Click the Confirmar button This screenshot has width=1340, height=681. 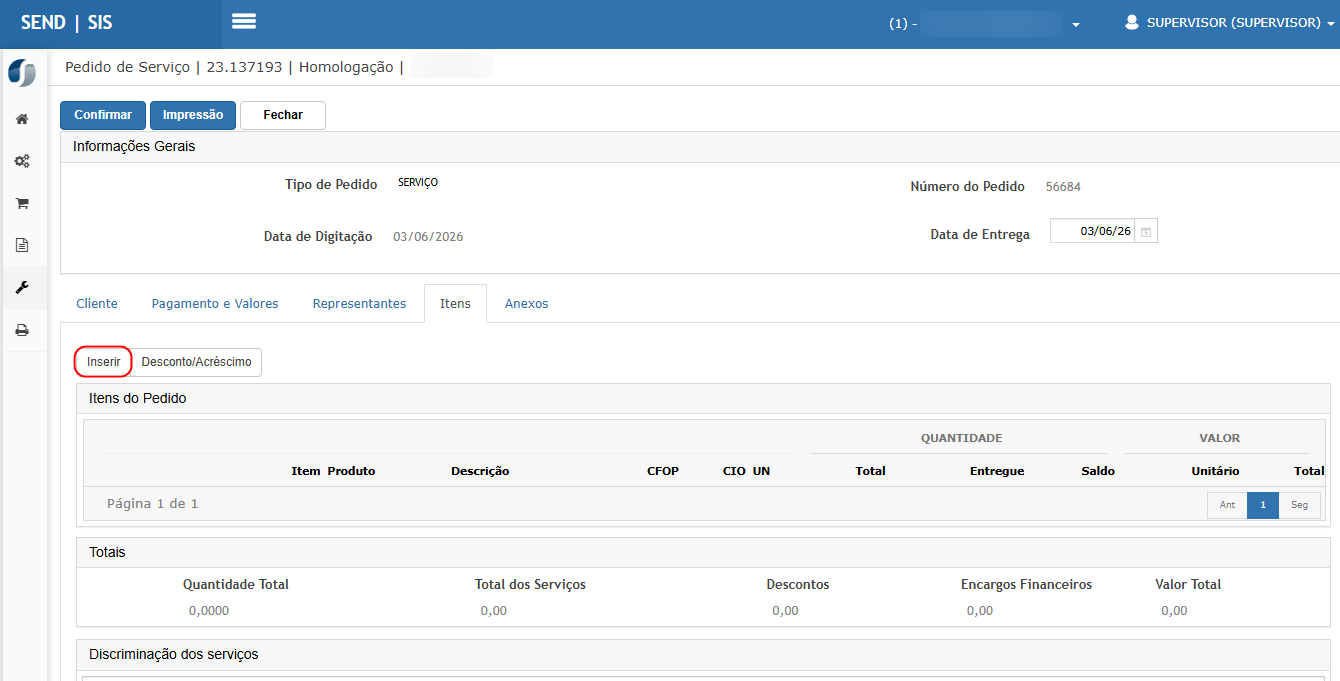click(x=103, y=115)
